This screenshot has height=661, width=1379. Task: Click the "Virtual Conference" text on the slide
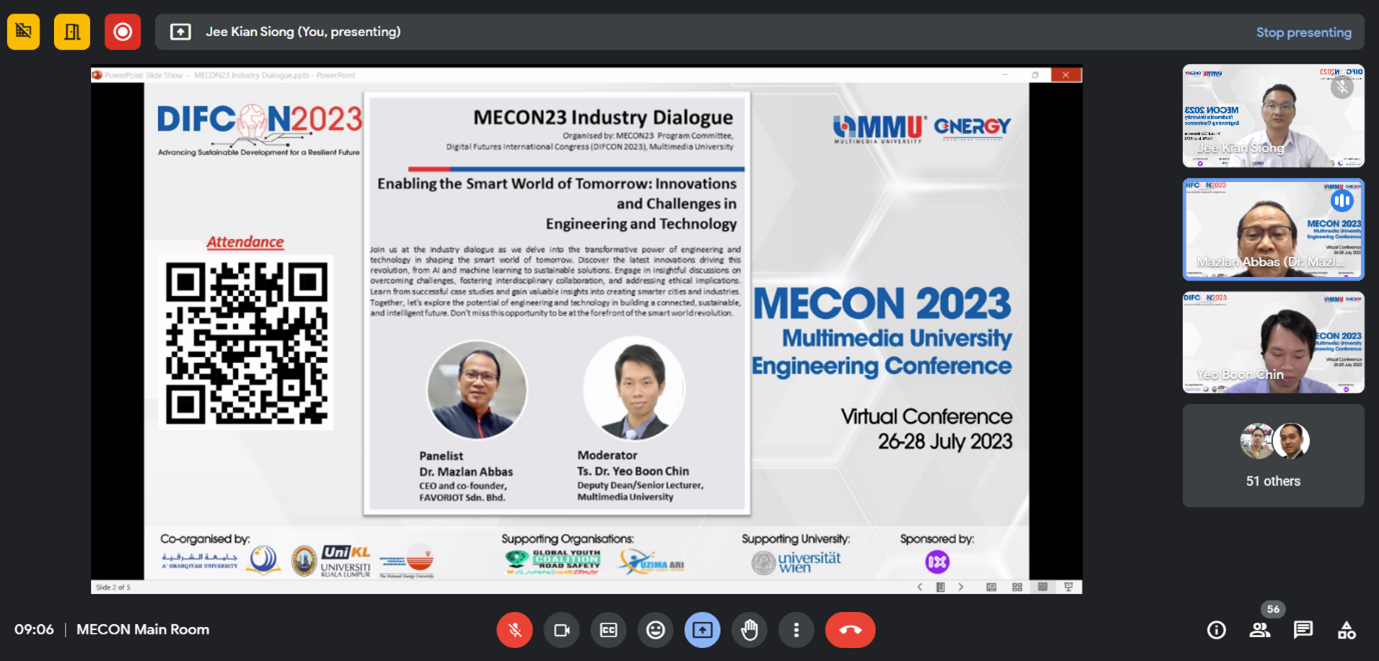pyautogui.click(x=926, y=417)
